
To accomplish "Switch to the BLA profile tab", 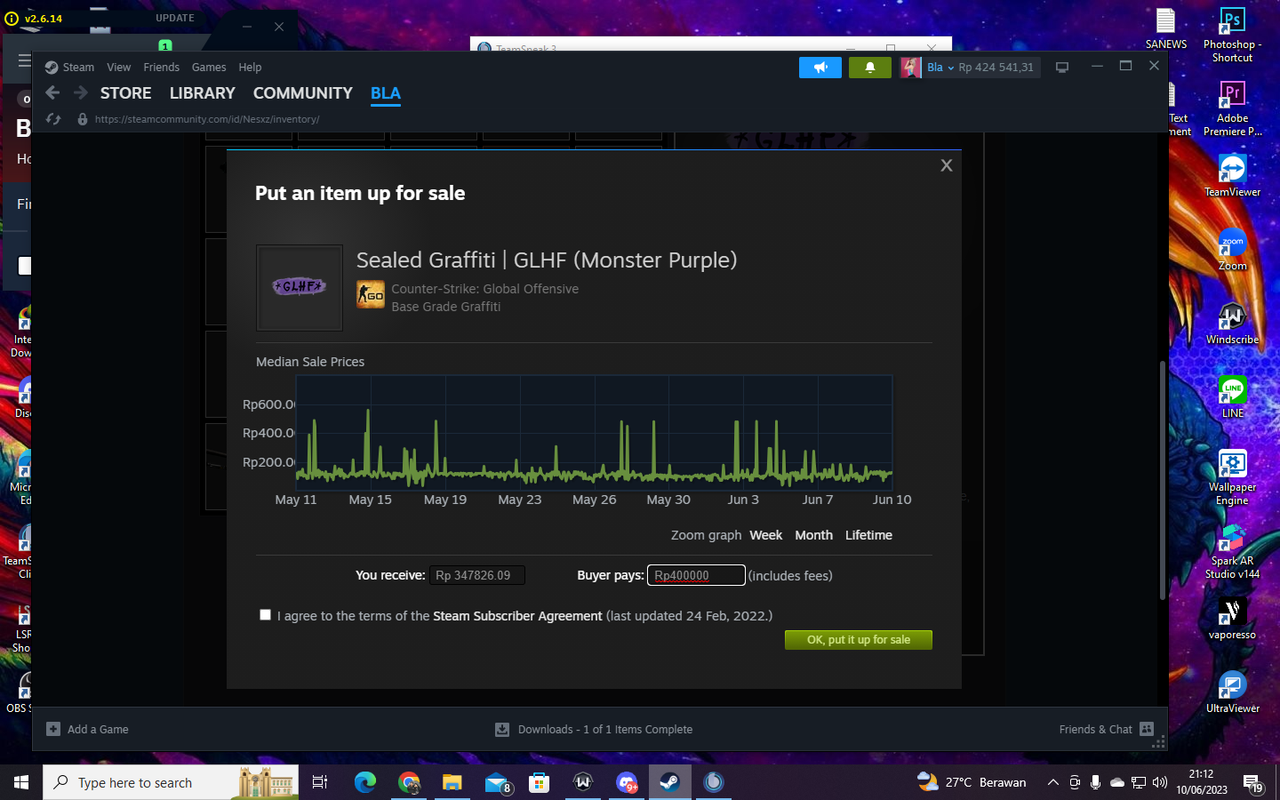I will click(385, 93).
